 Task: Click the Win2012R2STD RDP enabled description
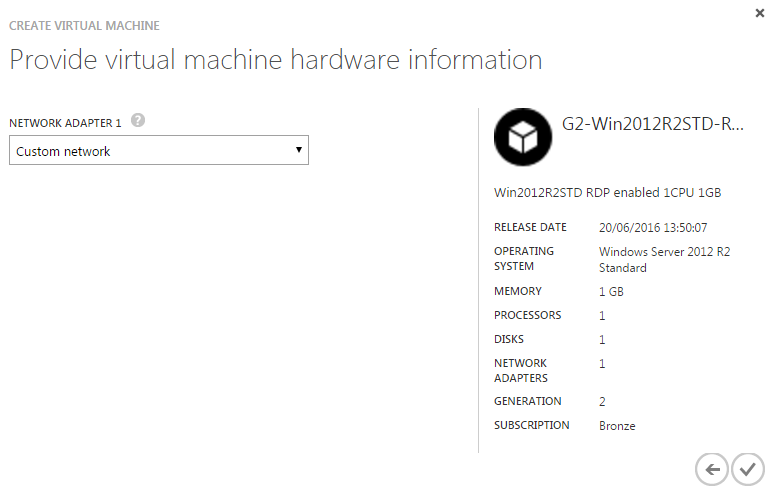(607, 193)
